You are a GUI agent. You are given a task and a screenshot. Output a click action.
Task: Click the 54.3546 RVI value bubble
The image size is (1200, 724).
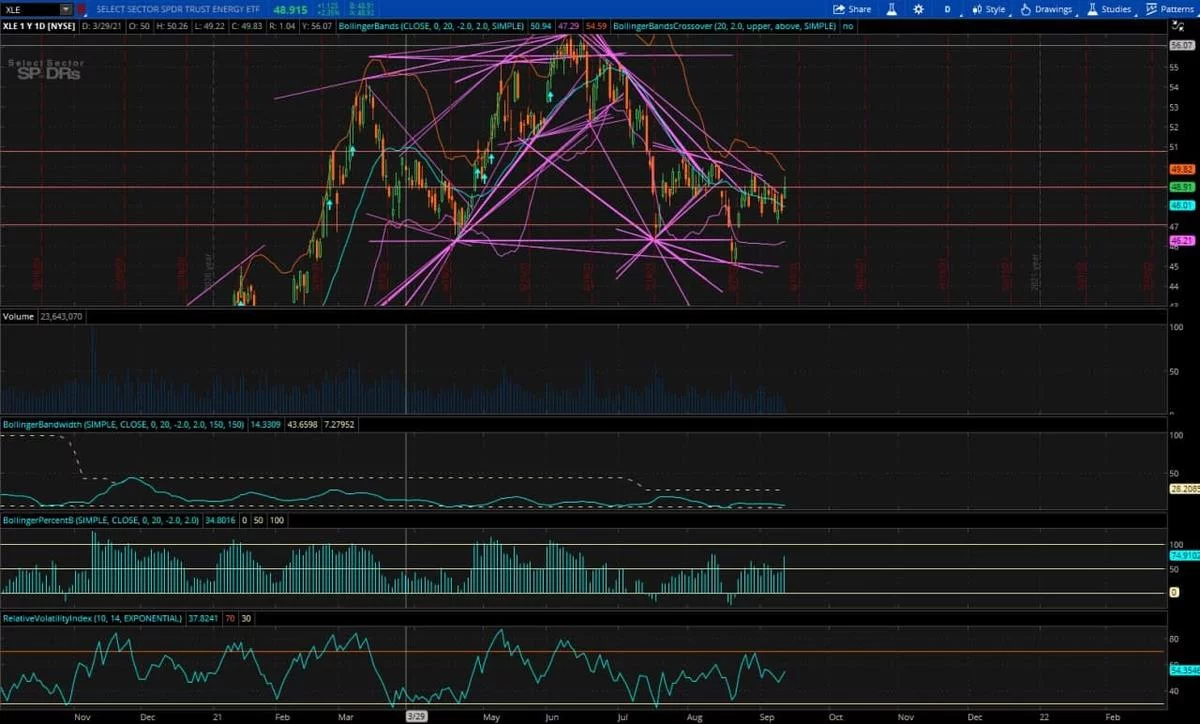point(1184,670)
